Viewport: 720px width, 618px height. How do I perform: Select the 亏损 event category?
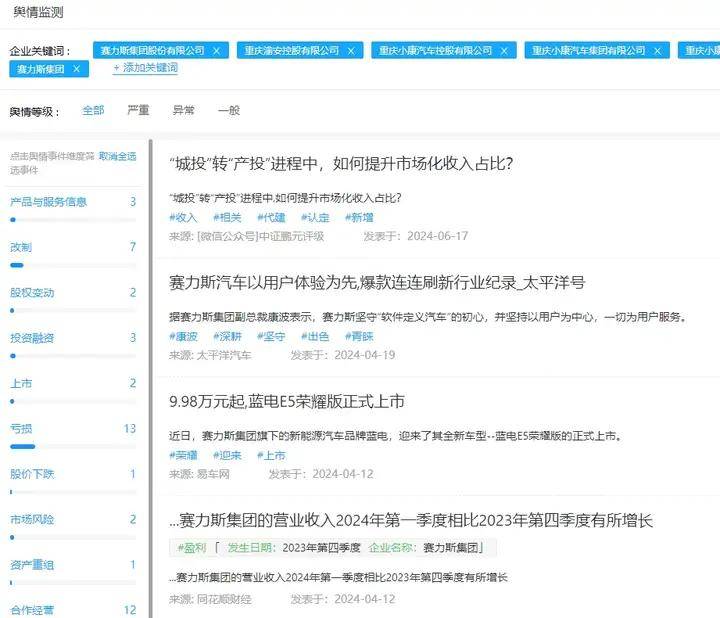tap(21, 429)
